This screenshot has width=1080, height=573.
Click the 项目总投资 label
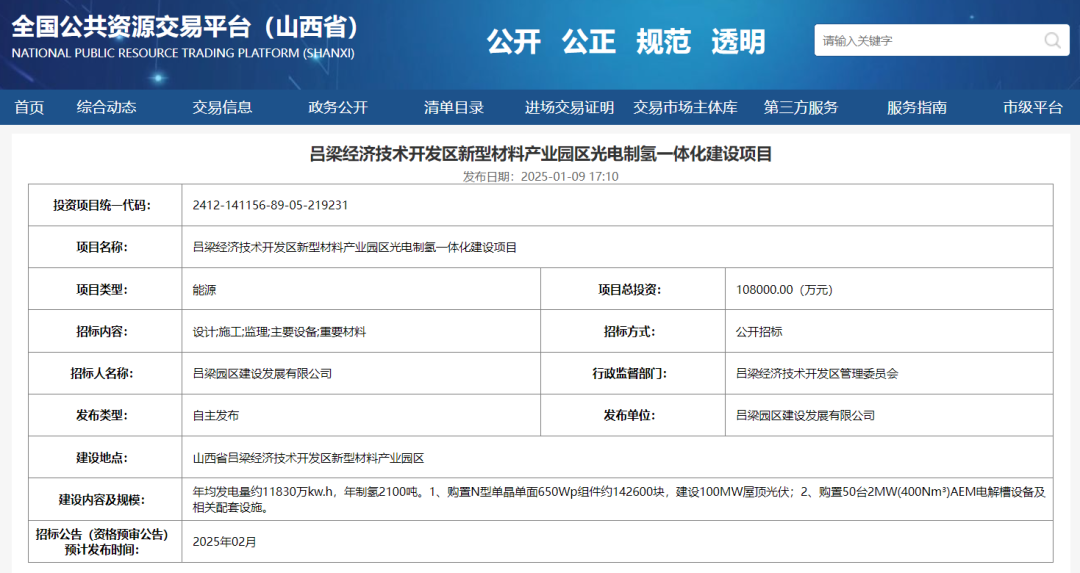tap(630, 290)
